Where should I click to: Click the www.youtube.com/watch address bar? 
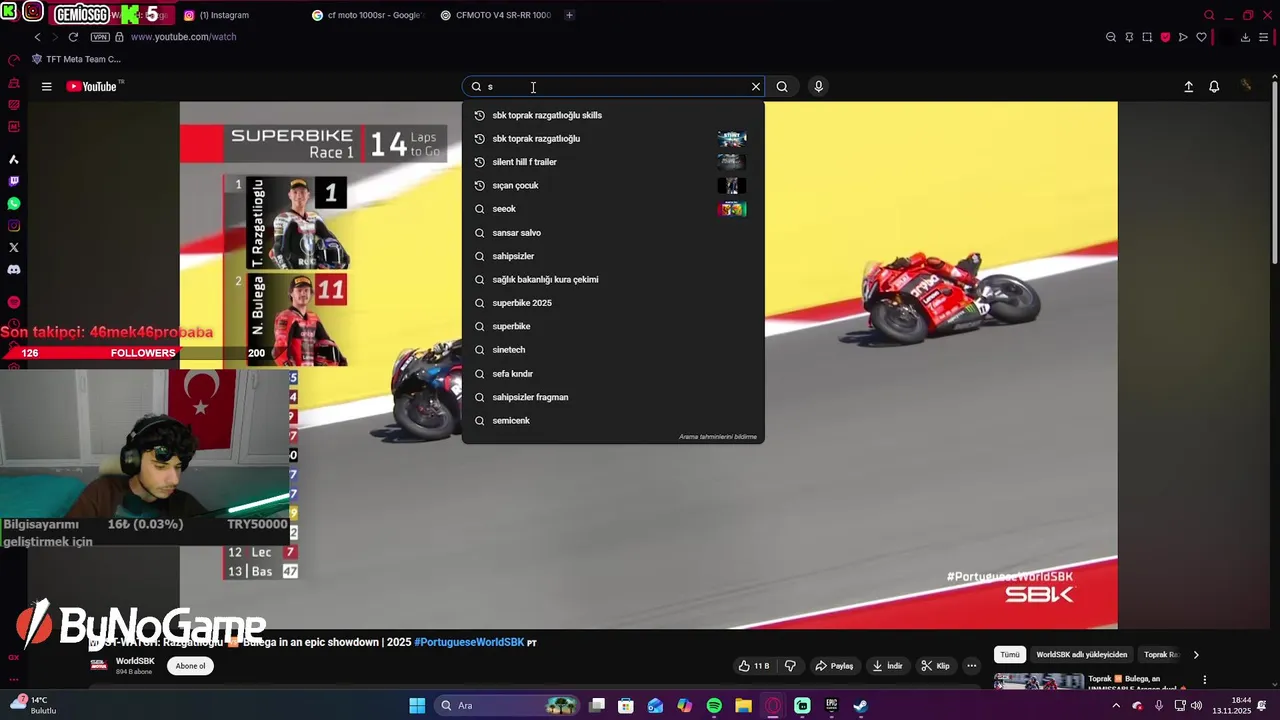[183, 37]
